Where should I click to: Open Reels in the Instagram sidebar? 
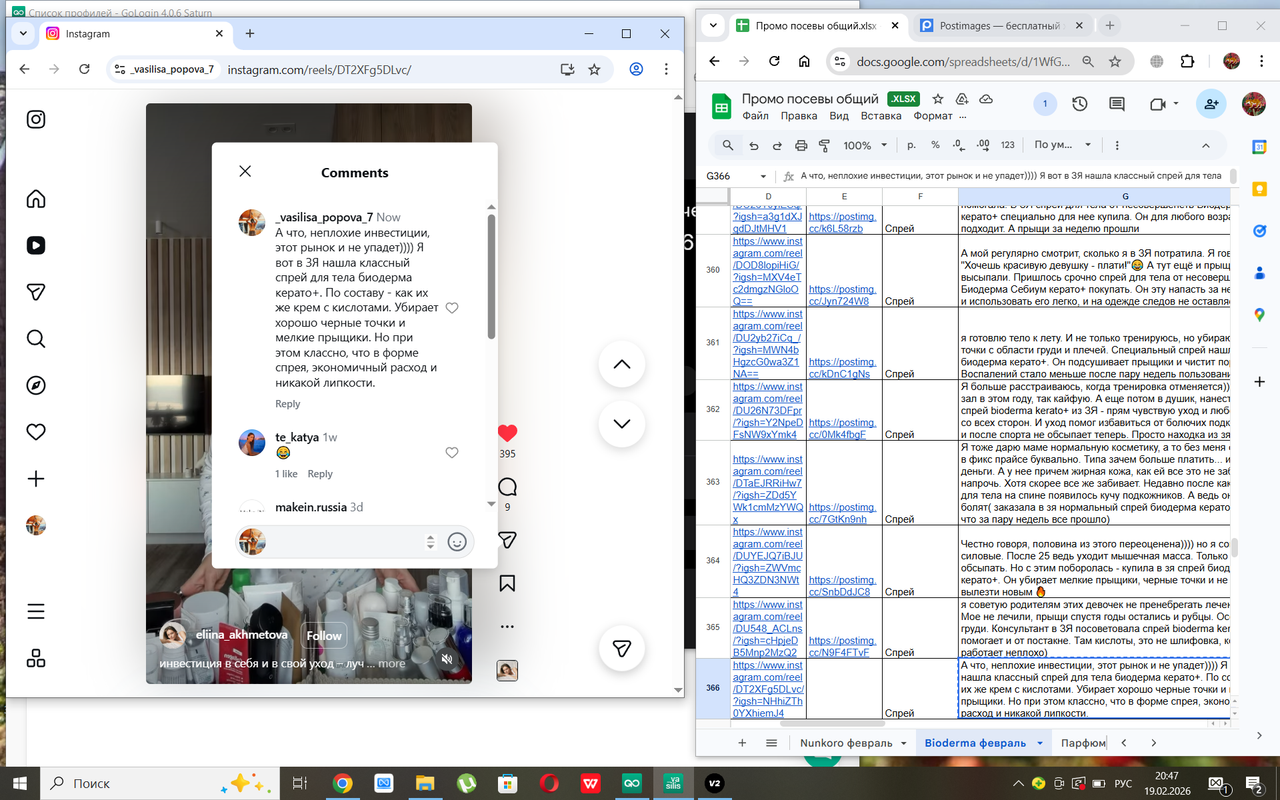click(x=36, y=245)
